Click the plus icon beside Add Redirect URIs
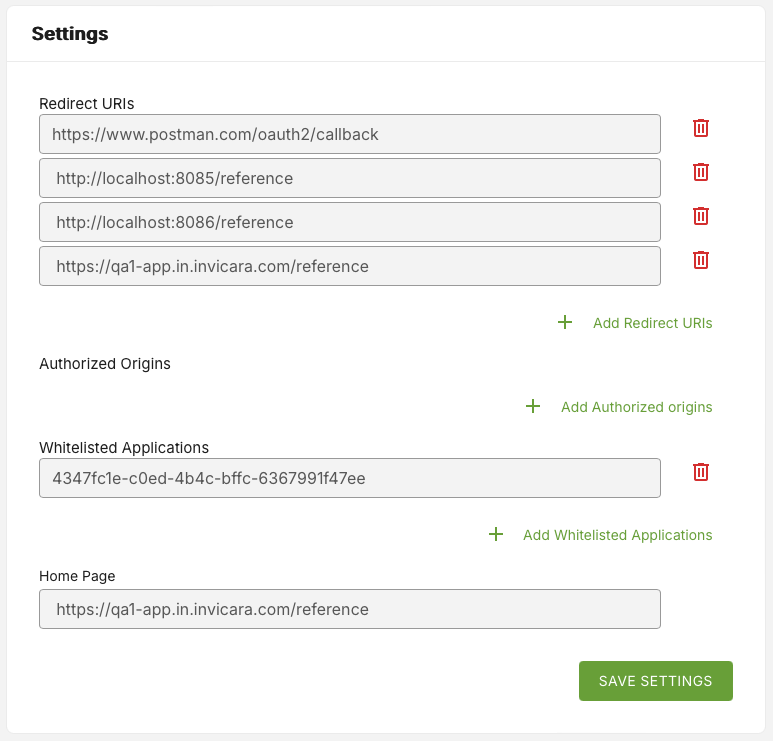Image resolution: width=773 pixels, height=741 pixels. [565, 323]
